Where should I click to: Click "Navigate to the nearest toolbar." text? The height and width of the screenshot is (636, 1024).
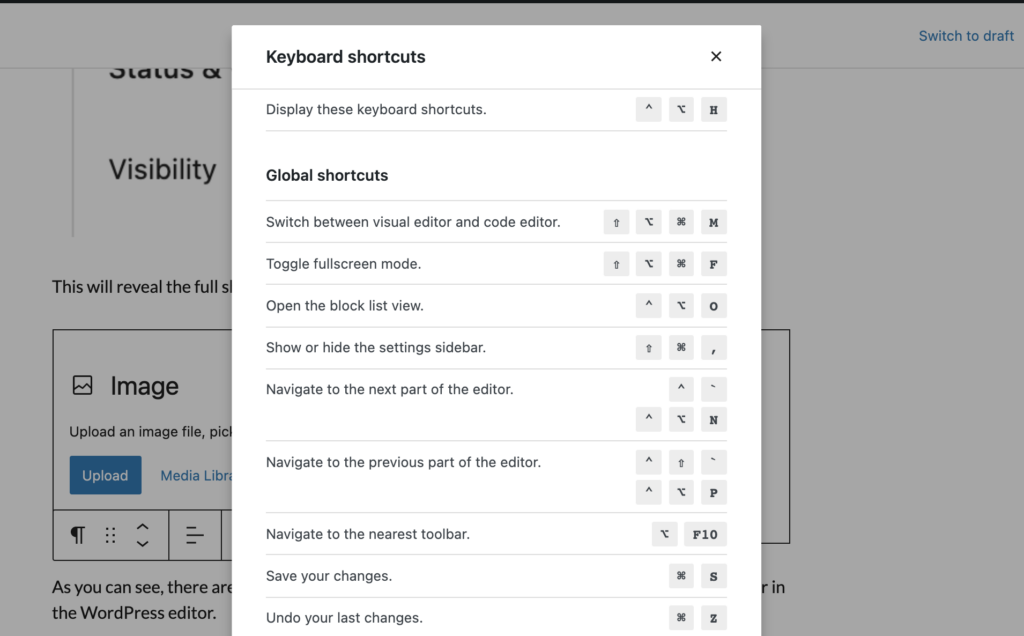point(368,534)
